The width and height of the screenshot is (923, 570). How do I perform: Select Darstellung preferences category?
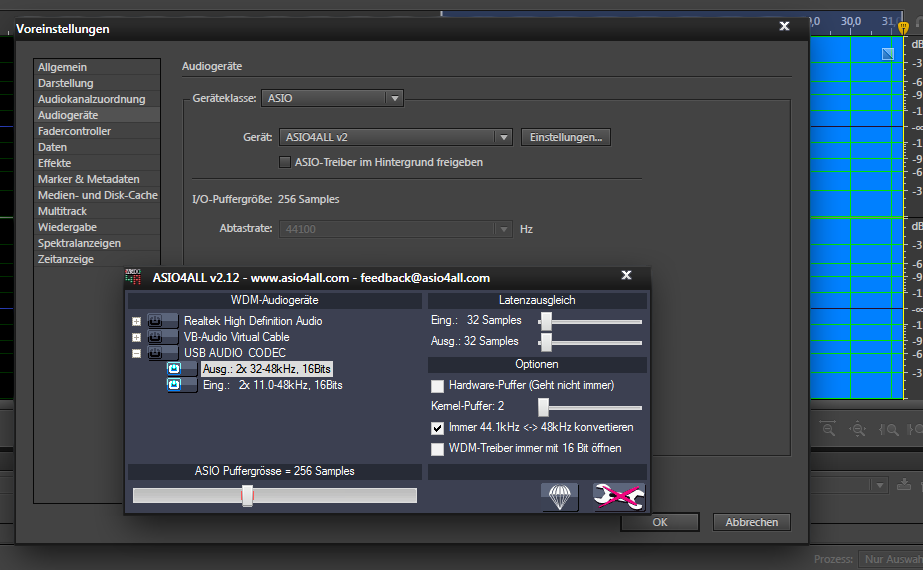[x=97, y=83]
